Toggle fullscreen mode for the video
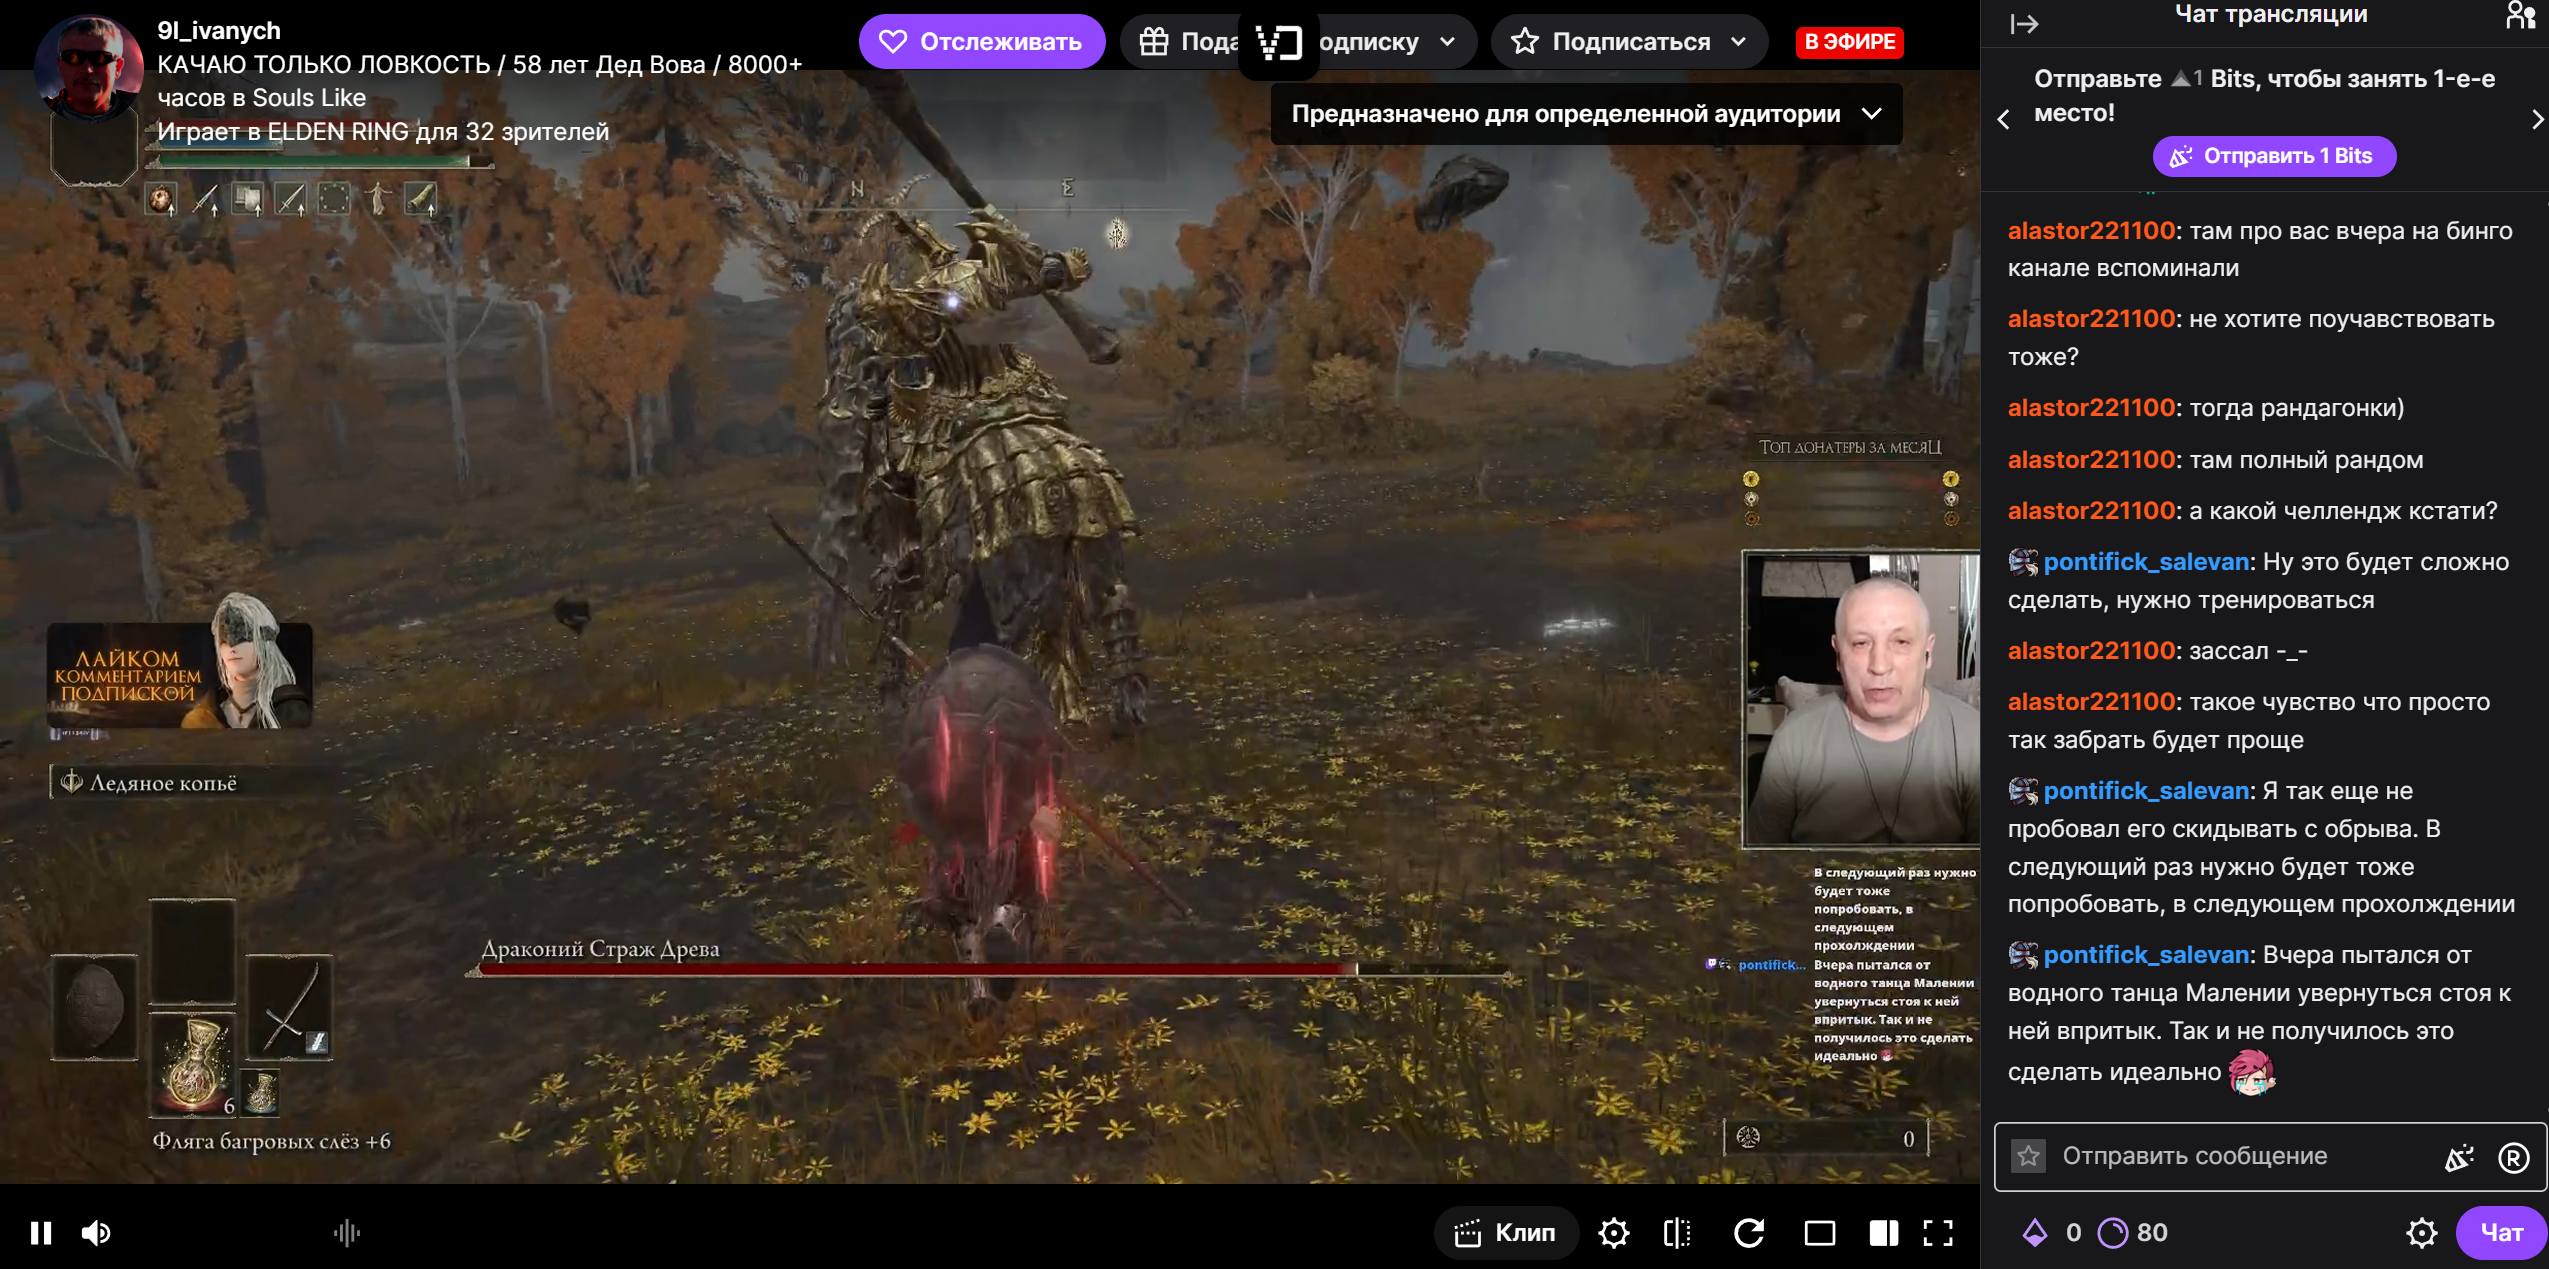 [1938, 1232]
